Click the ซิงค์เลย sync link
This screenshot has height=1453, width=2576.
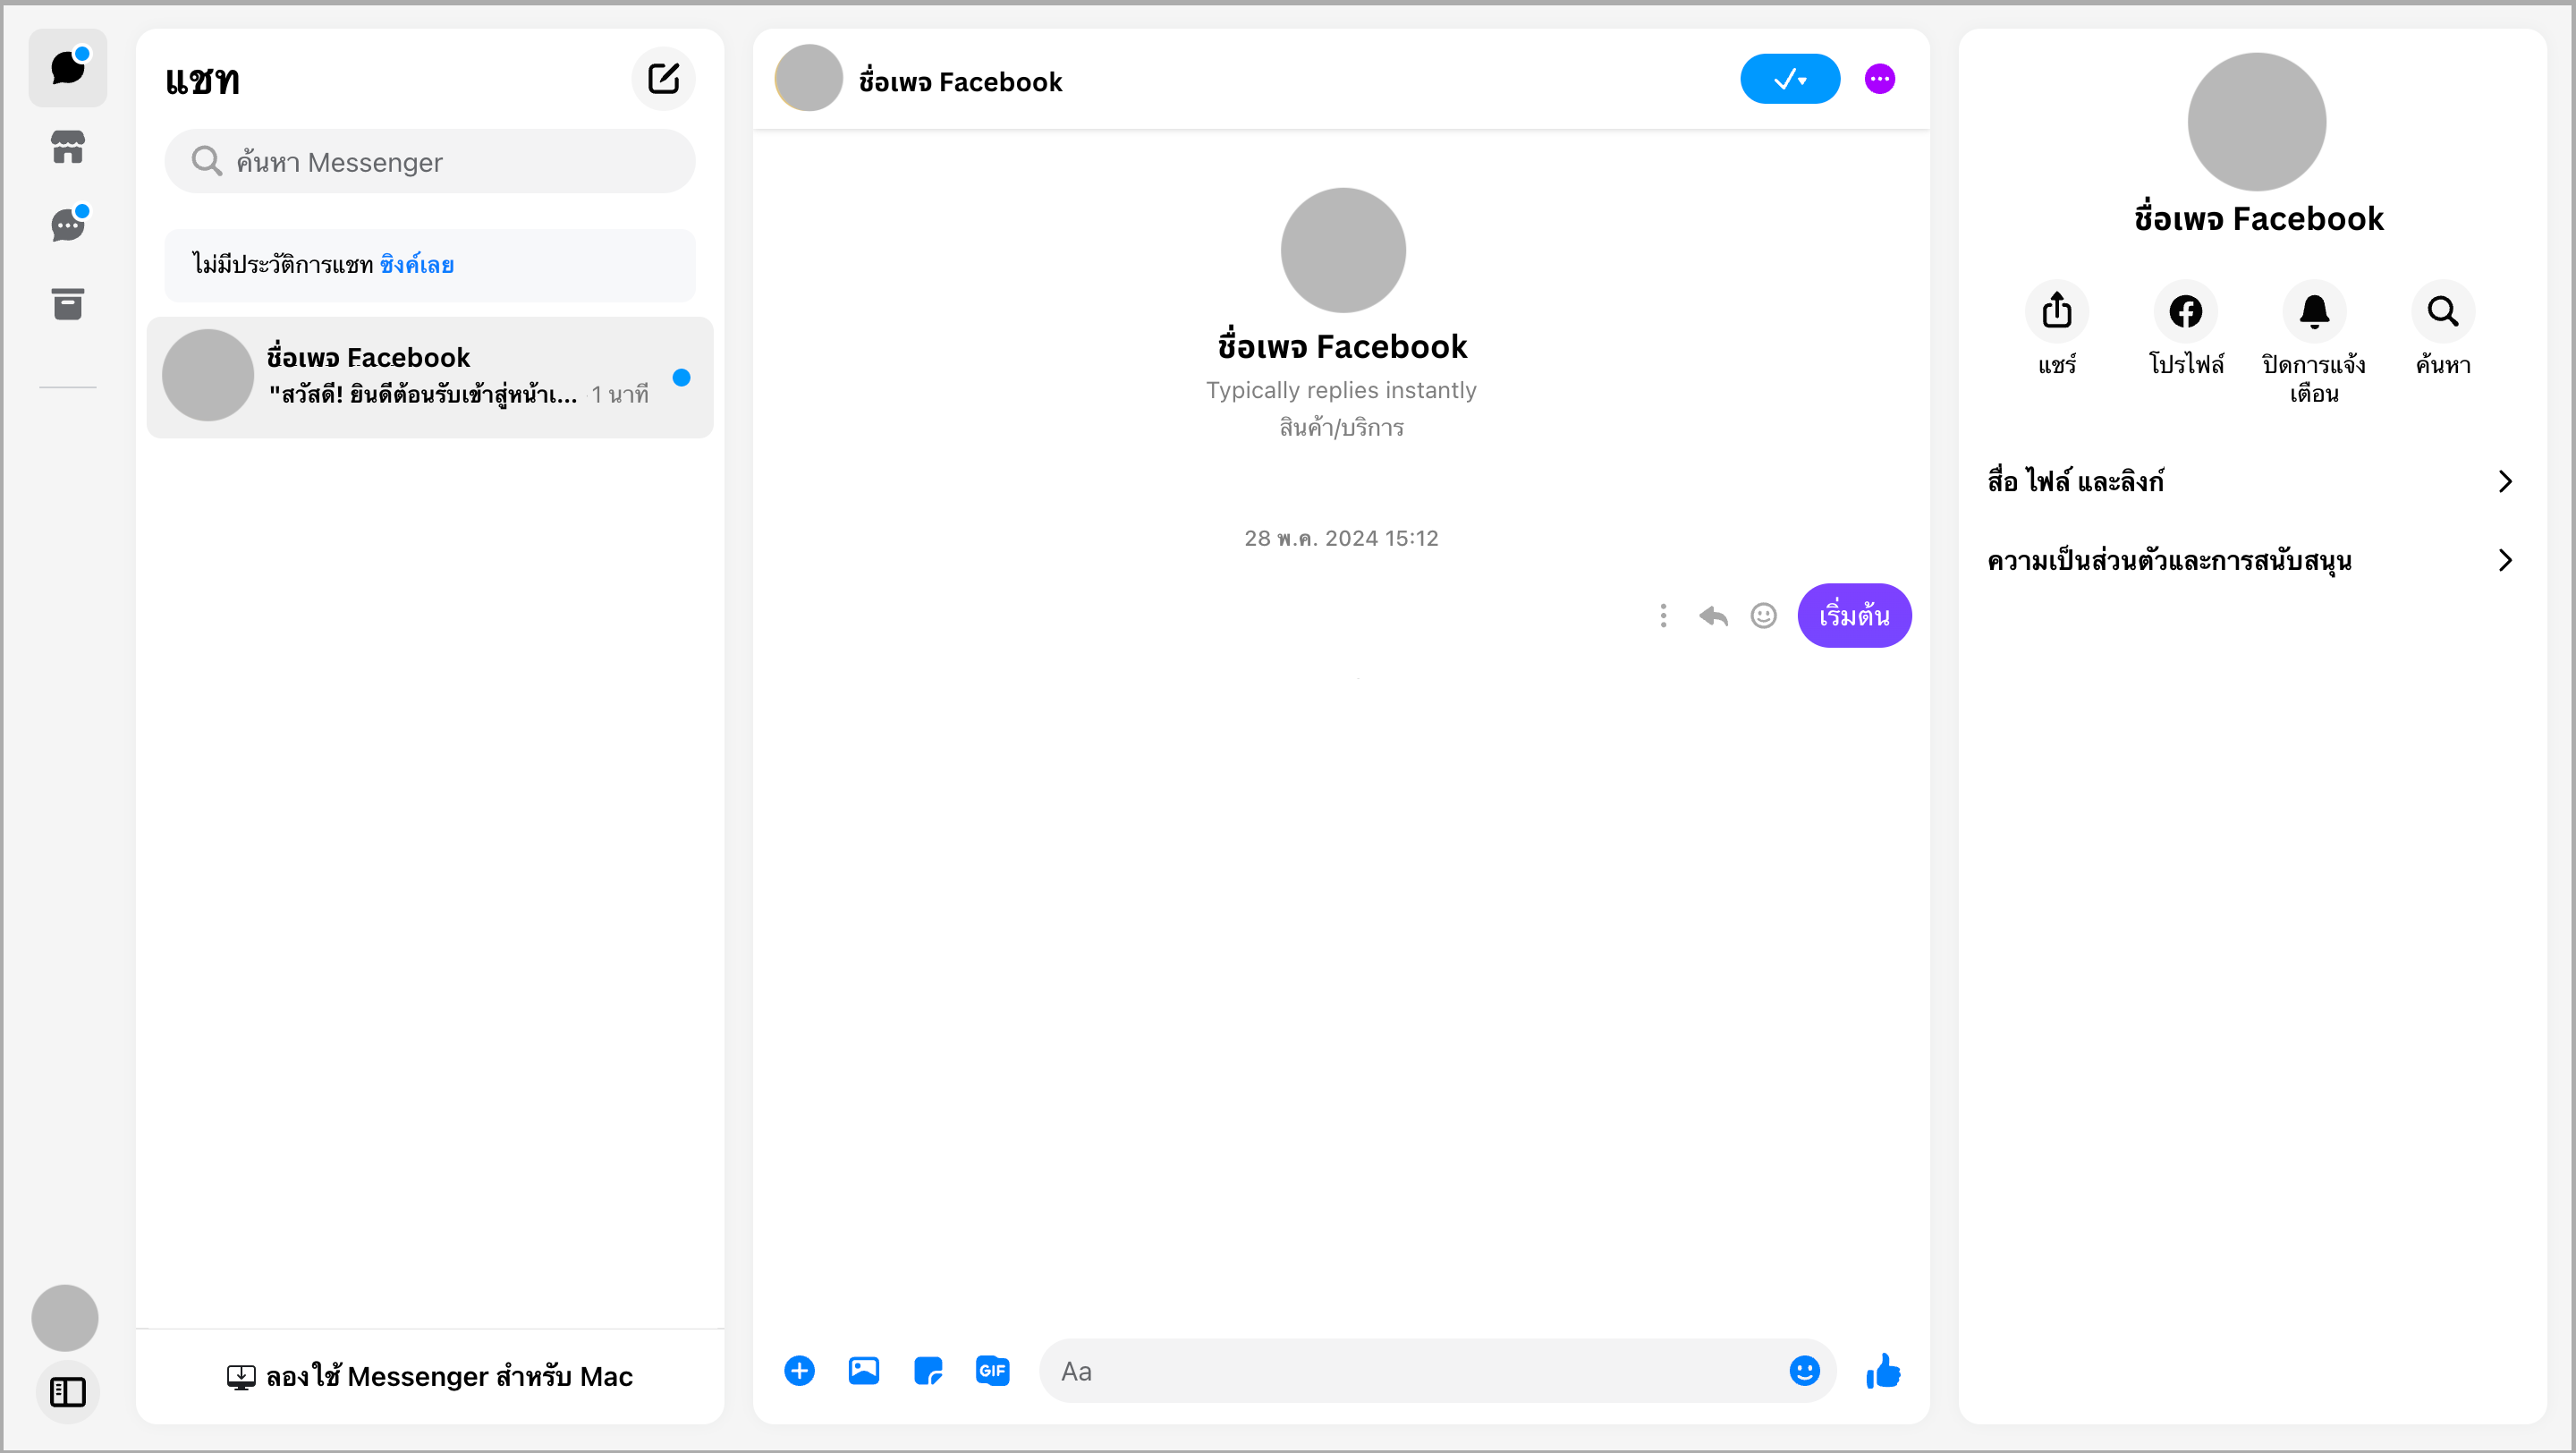pyautogui.click(x=417, y=265)
